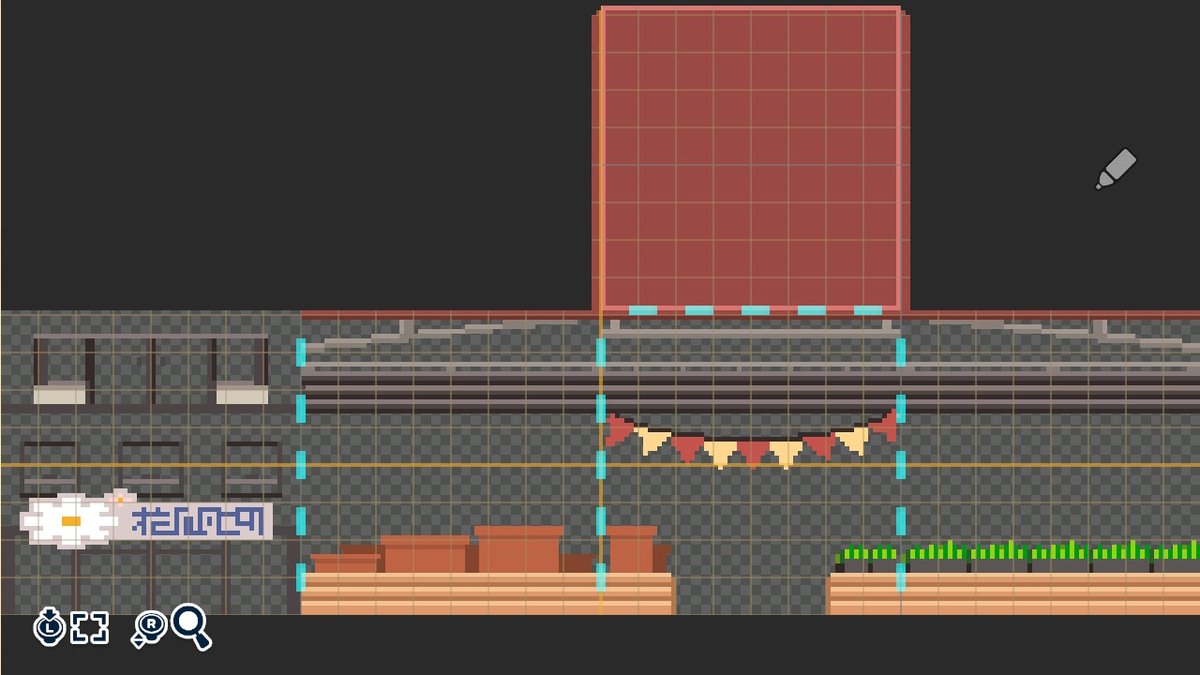Select the fit-to-frame brackets icon

[89, 628]
